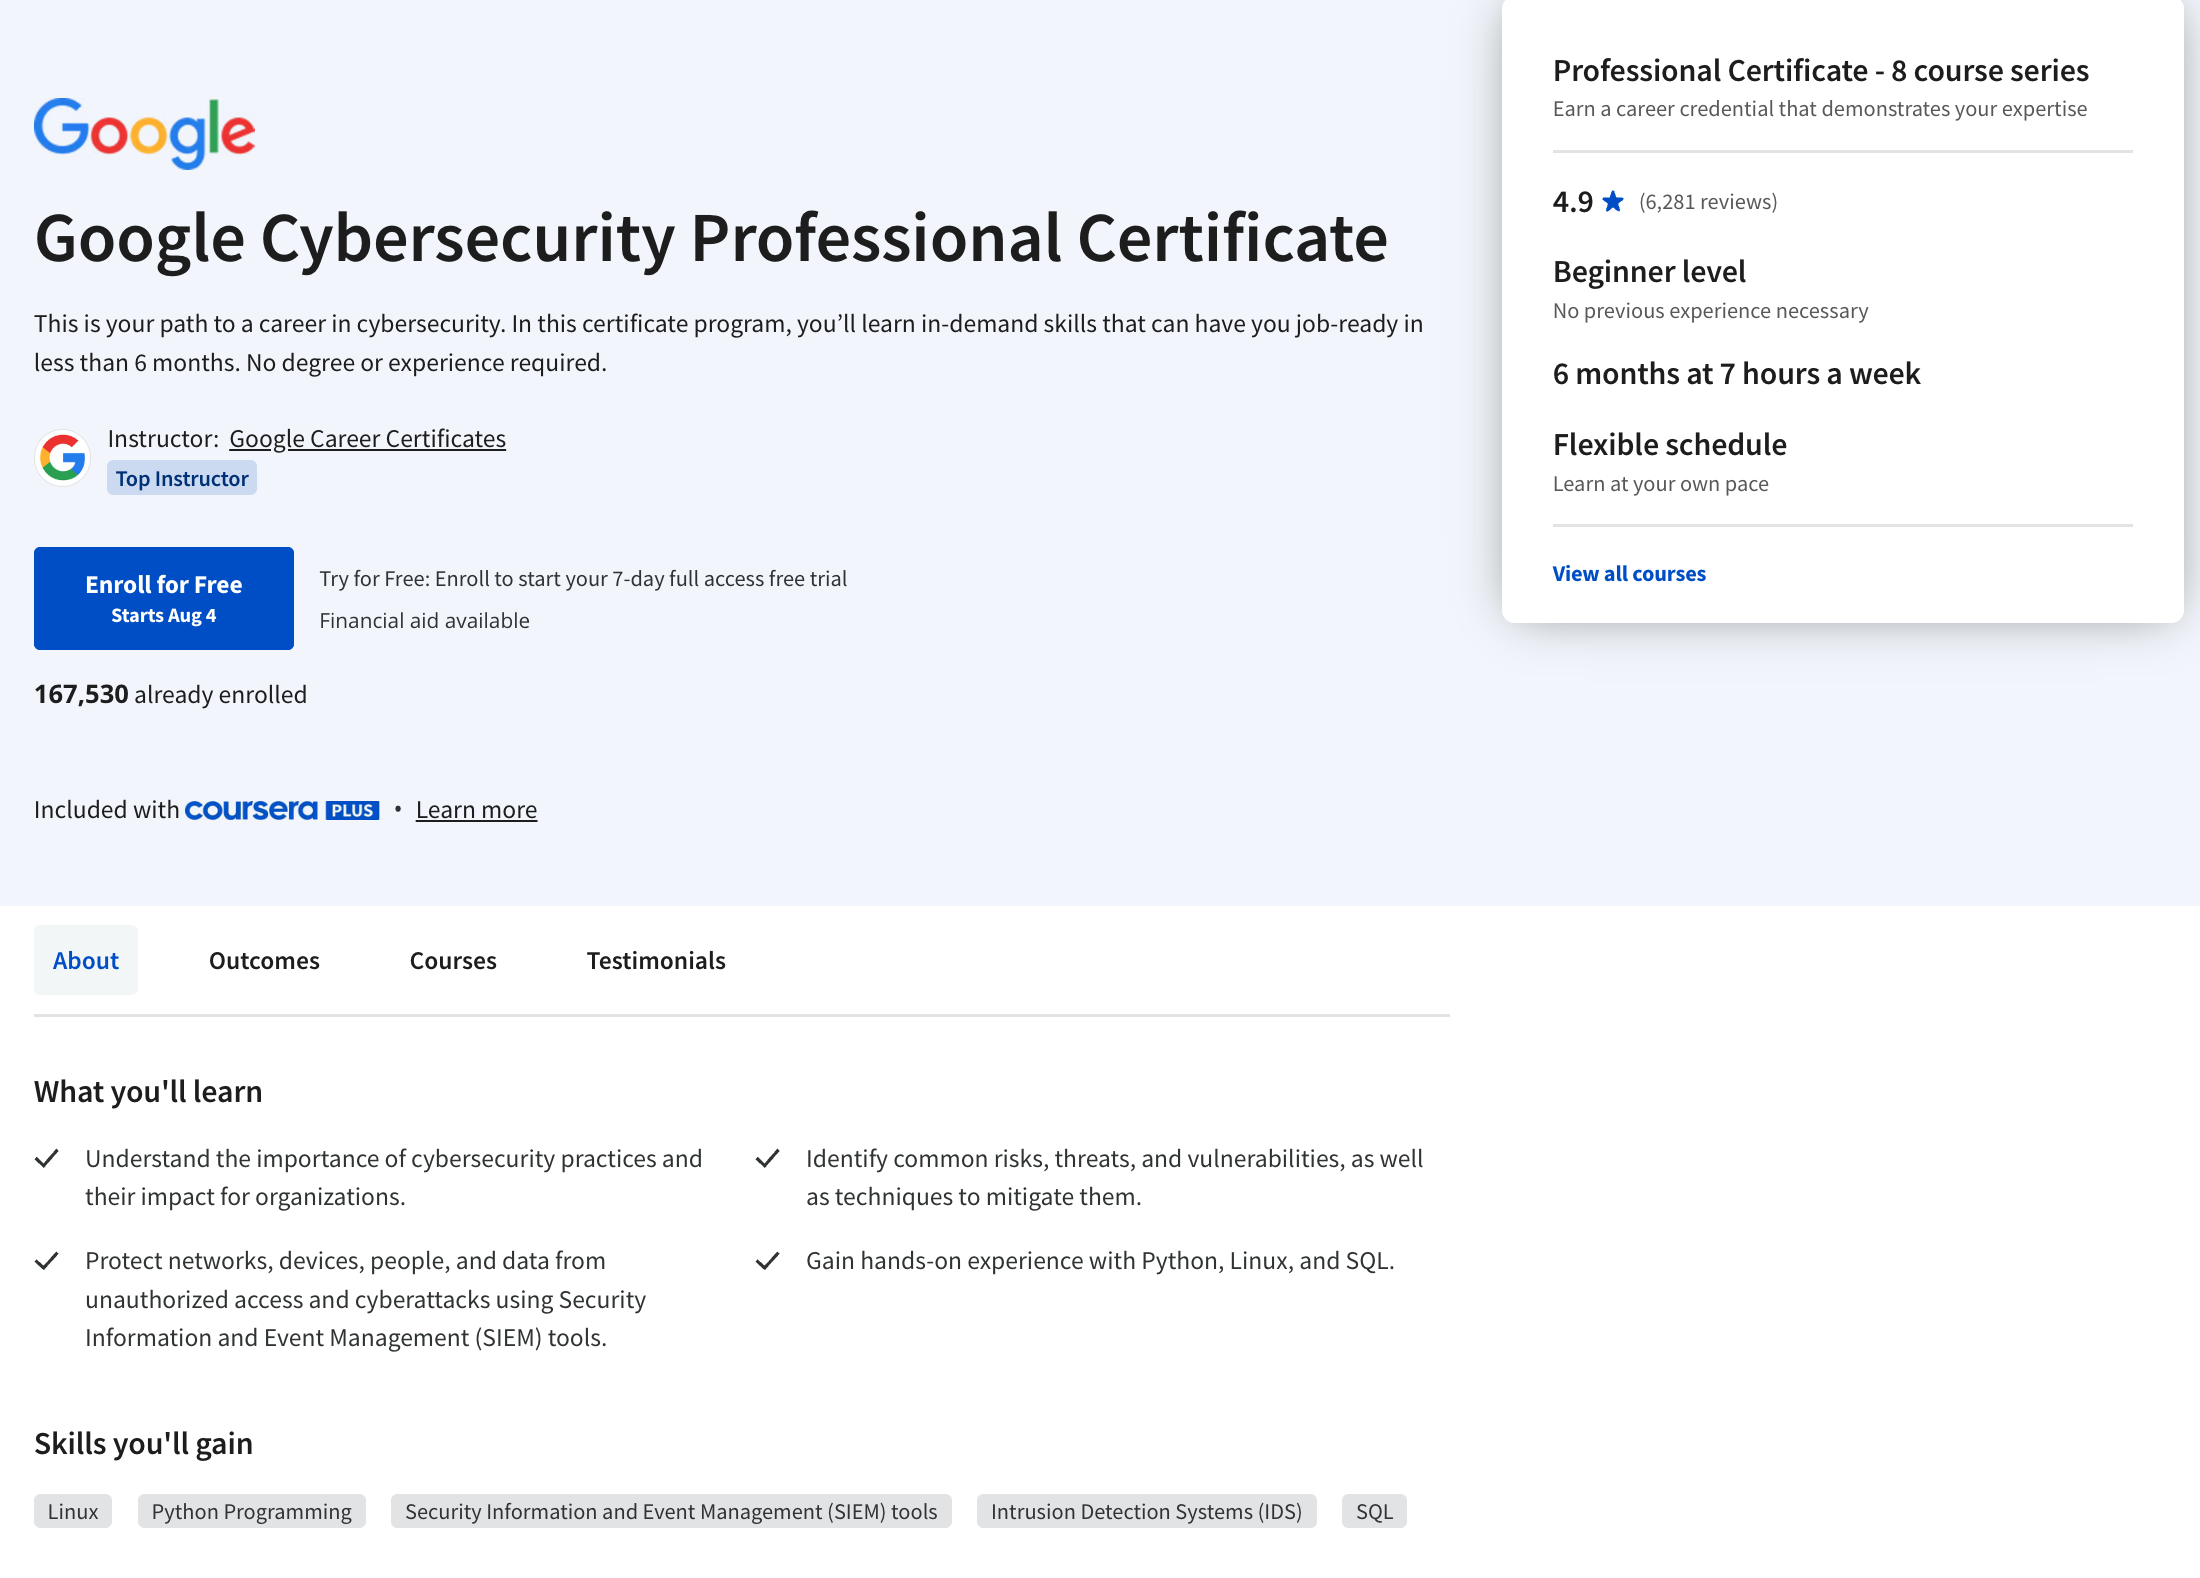Select the Python Programming skill tag
Viewport: 2200px width, 1578px height.
tap(251, 1511)
